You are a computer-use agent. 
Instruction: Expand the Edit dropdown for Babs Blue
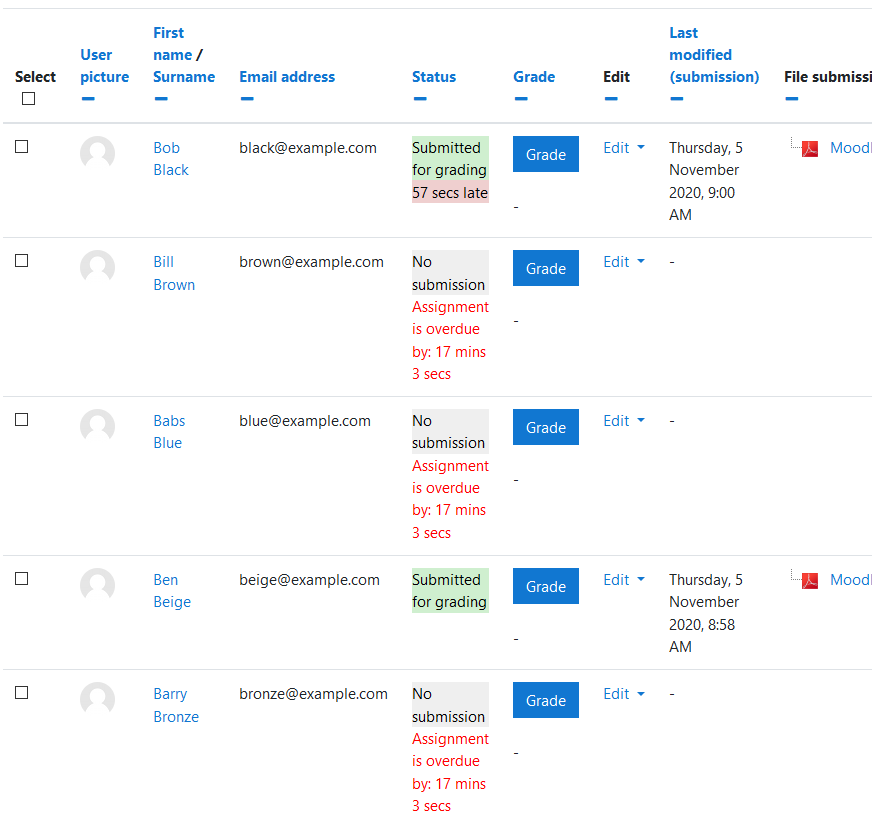point(623,421)
